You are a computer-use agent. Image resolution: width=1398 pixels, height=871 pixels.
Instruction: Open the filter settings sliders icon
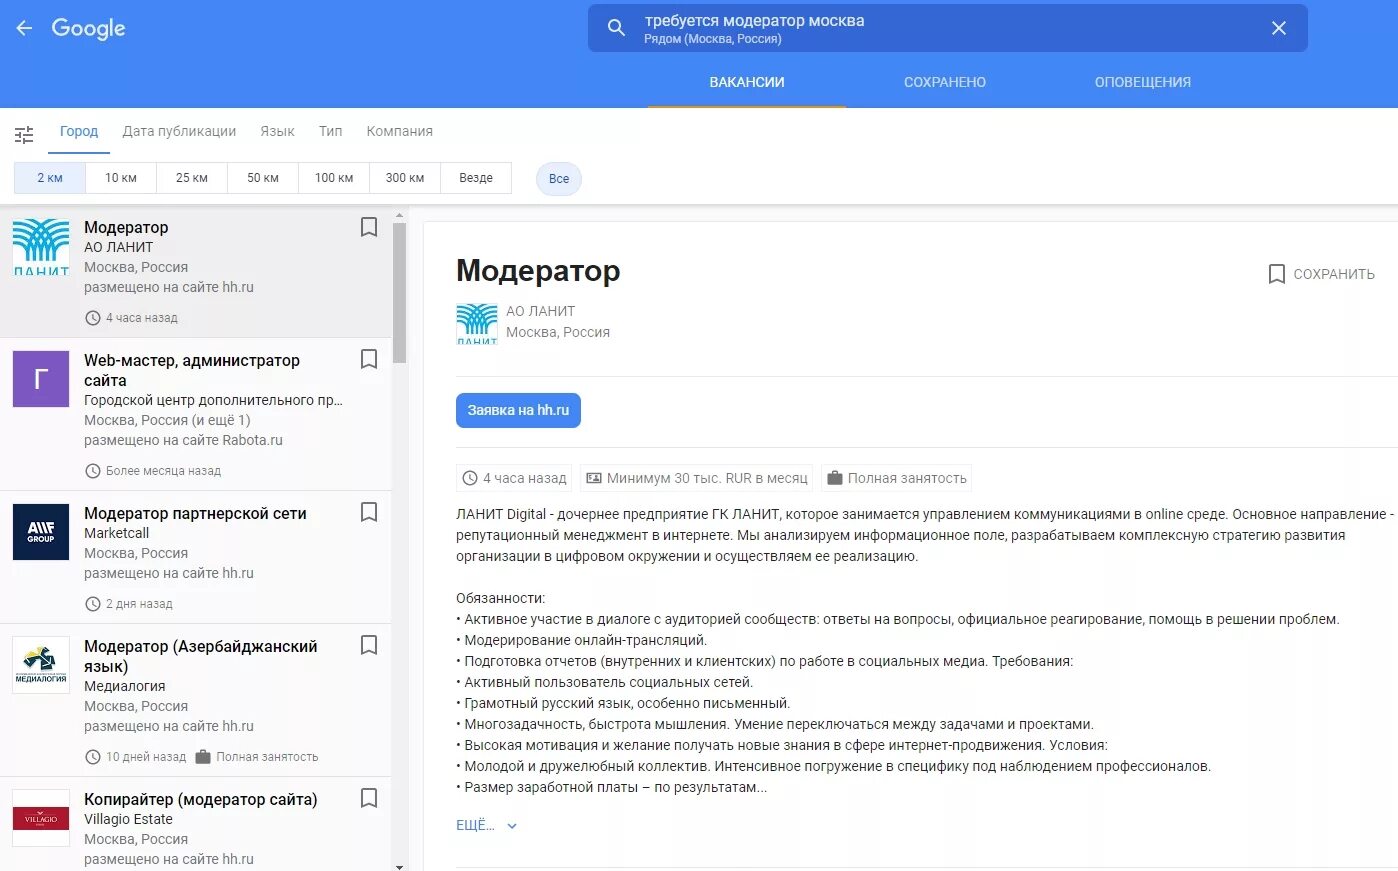point(24,133)
